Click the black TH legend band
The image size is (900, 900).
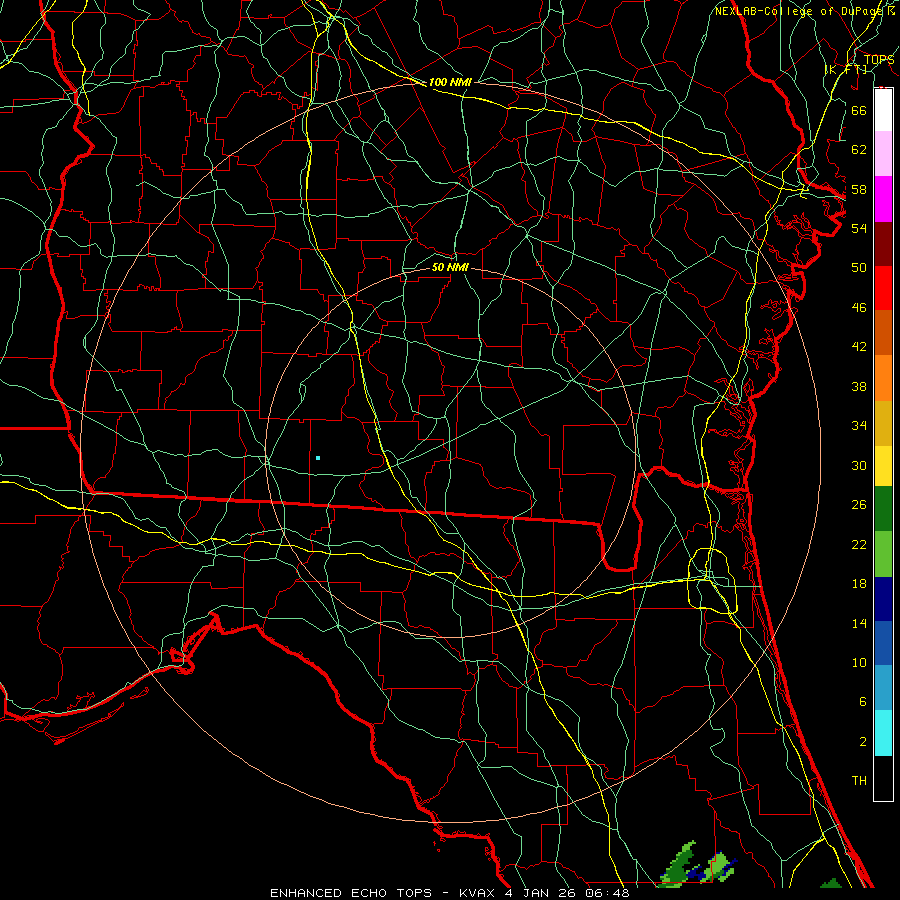(883, 778)
